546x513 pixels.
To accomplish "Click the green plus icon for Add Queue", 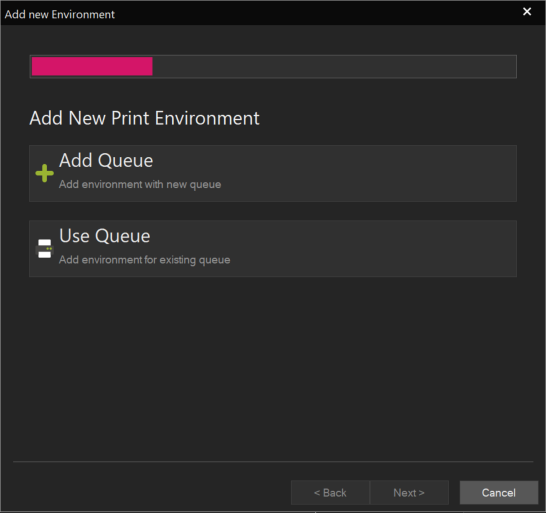I will tap(45, 173).
